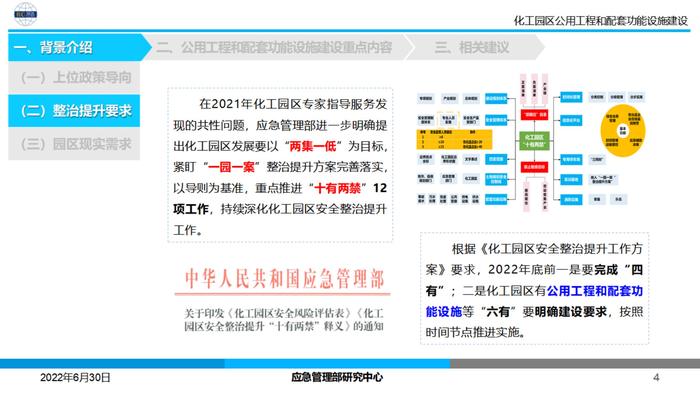
Task: Click the page number 4 in footer
Action: [x=656, y=377]
